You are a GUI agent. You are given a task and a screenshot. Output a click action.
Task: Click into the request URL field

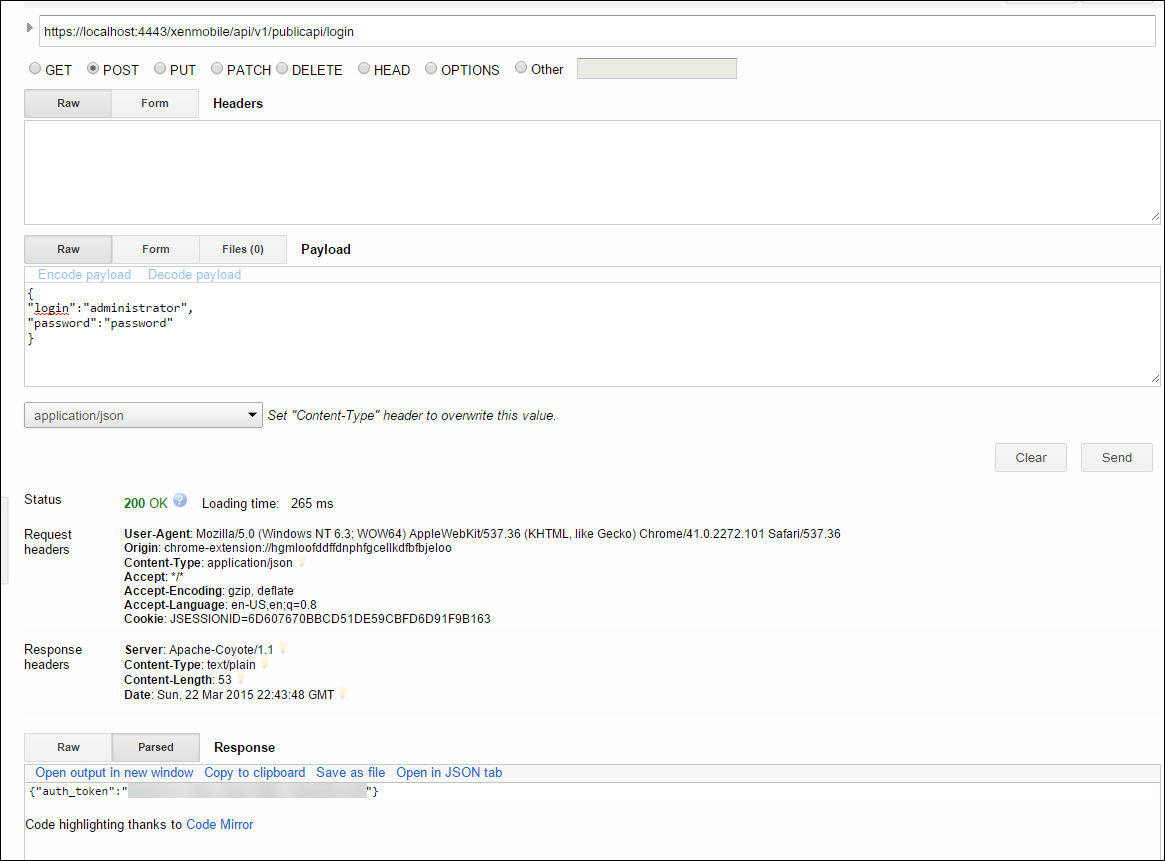tap(597, 32)
